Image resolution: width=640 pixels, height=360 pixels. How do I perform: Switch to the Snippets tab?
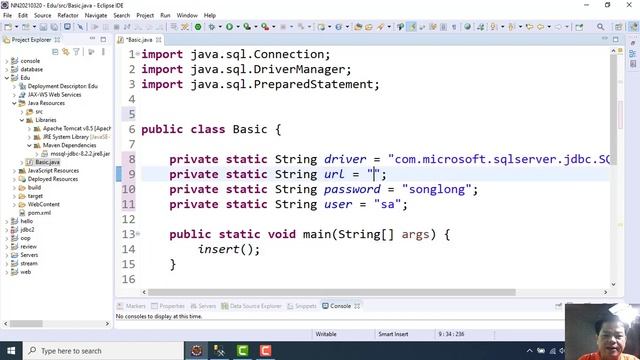(302, 306)
